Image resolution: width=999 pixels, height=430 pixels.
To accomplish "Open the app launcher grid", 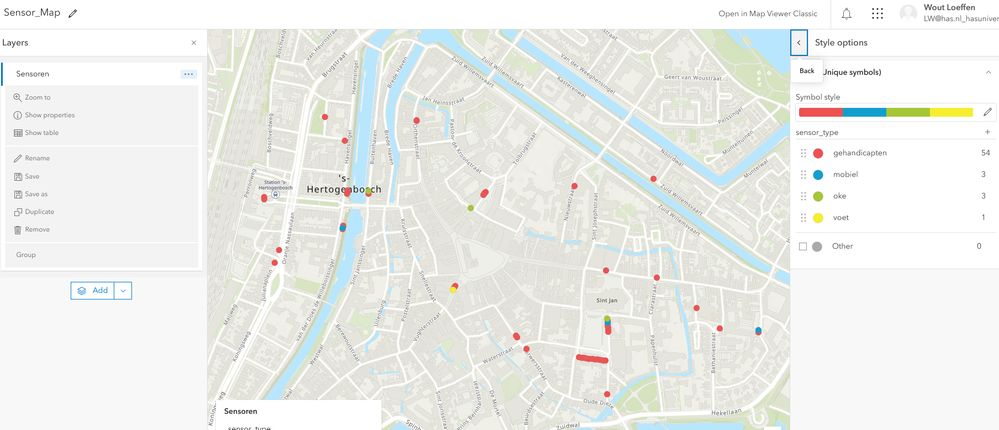I will (877, 14).
